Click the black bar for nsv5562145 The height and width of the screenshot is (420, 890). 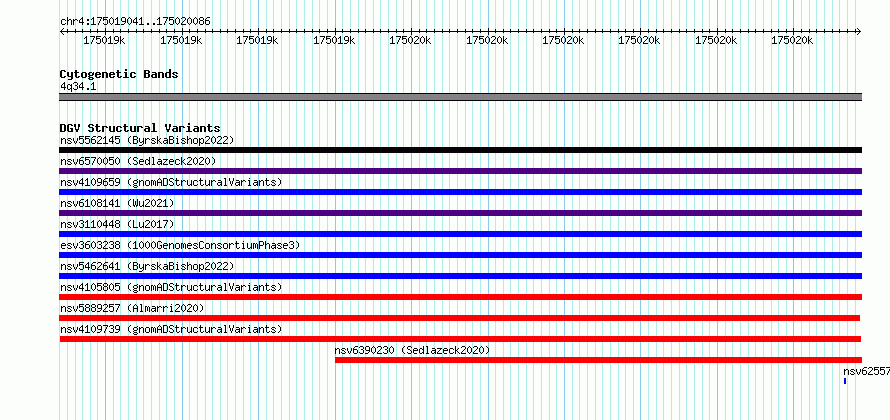tap(461, 150)
